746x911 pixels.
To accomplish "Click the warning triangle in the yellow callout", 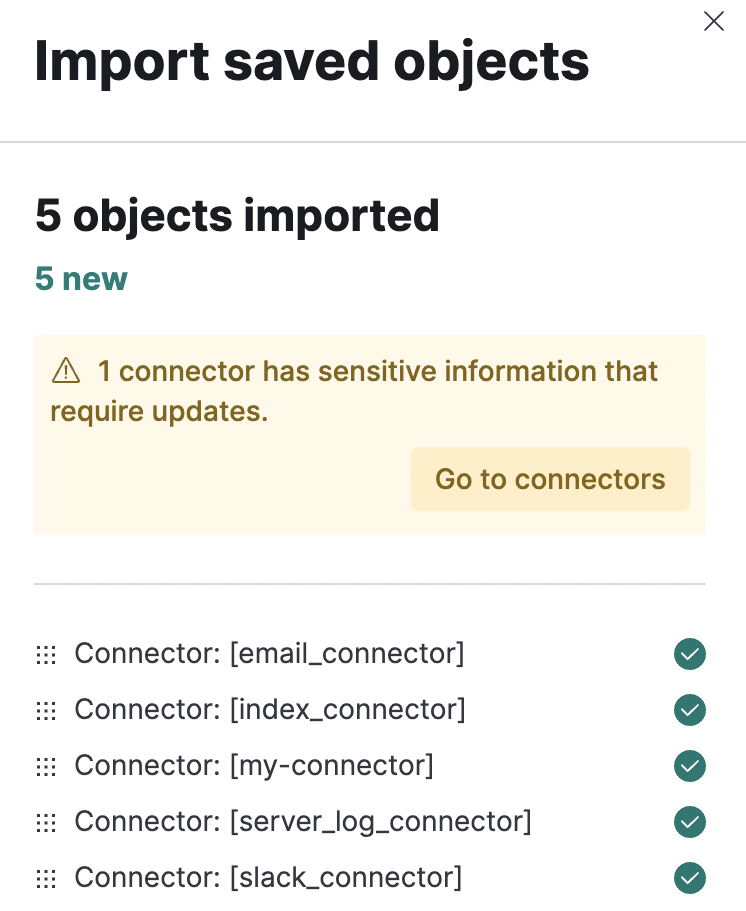I will (65, 370).
